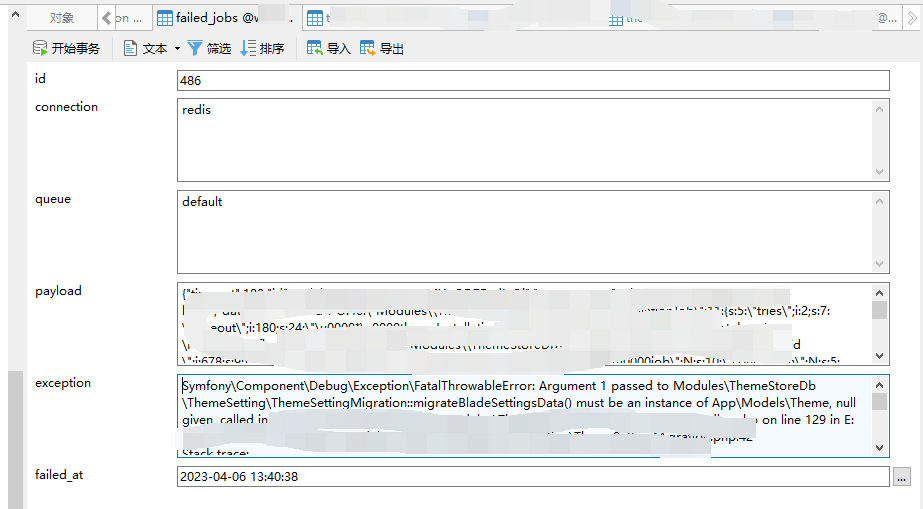Click the exception field scroll down arrow
The height and width of the screenshot is (509, 923).
879,447
